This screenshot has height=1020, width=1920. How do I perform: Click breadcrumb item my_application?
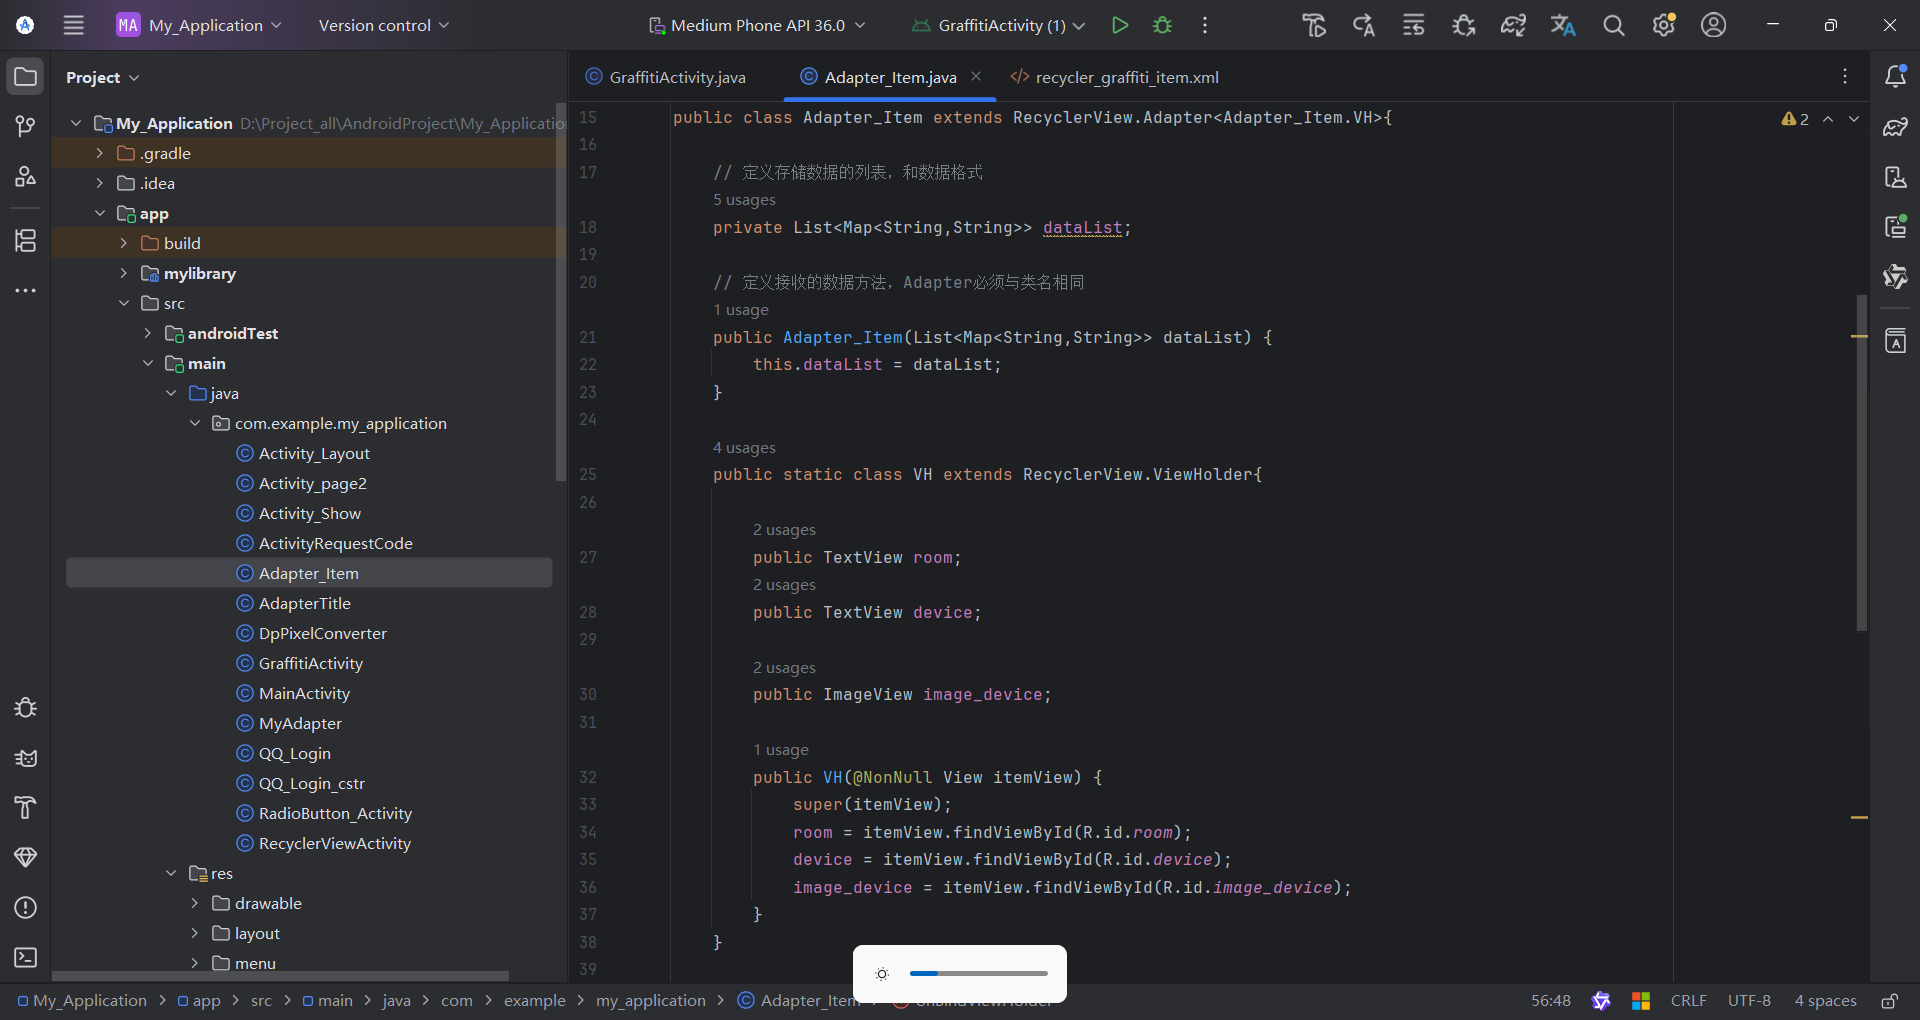click(x=651, y=1001)
